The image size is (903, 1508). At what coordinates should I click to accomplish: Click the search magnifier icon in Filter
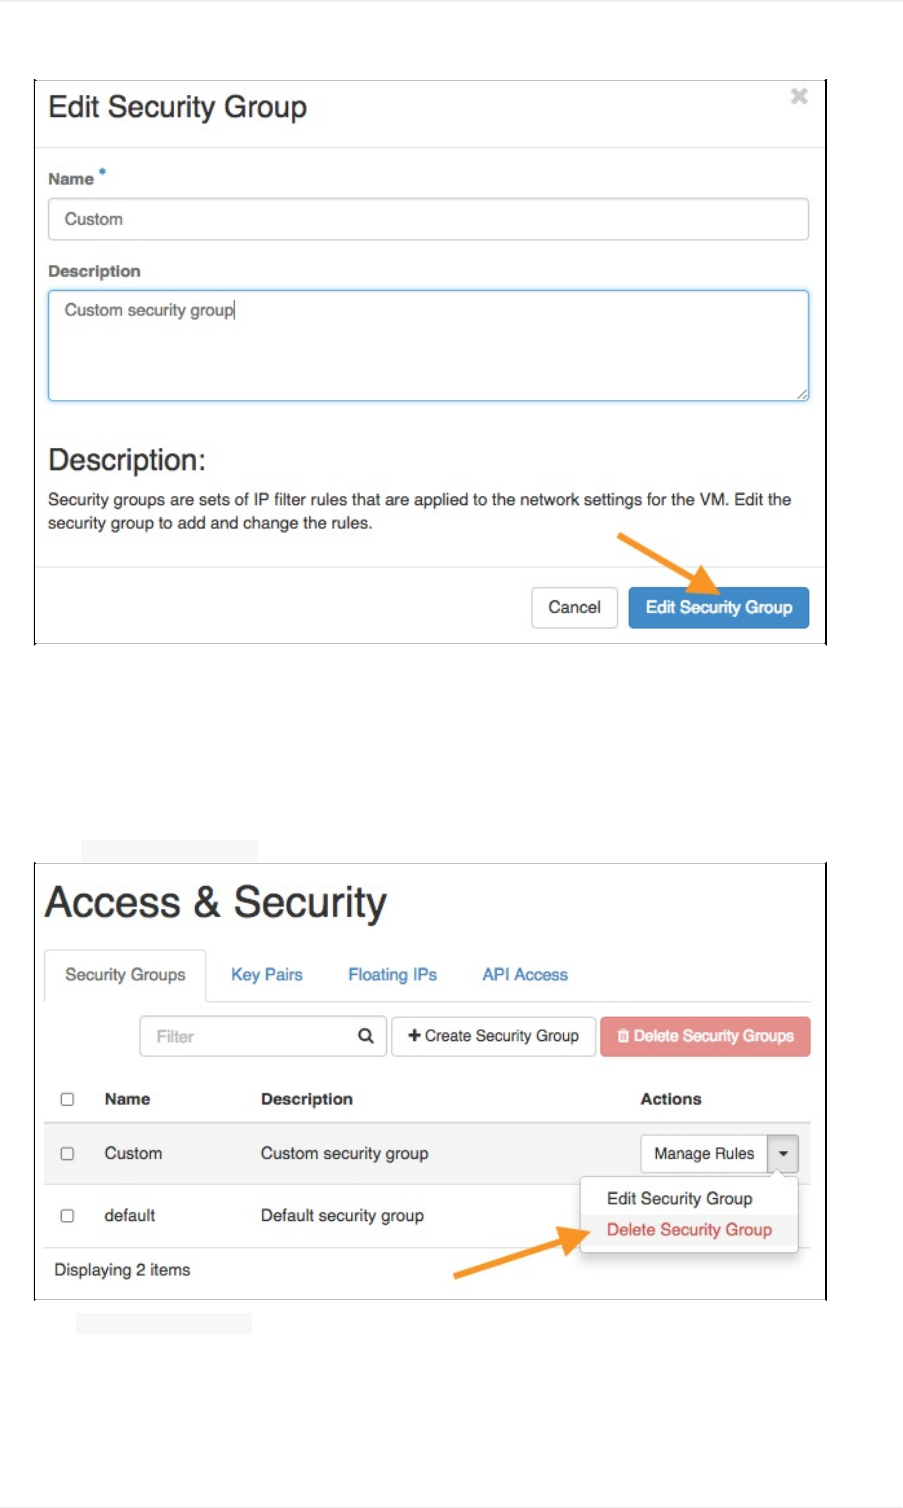[x=366, y=1036]
